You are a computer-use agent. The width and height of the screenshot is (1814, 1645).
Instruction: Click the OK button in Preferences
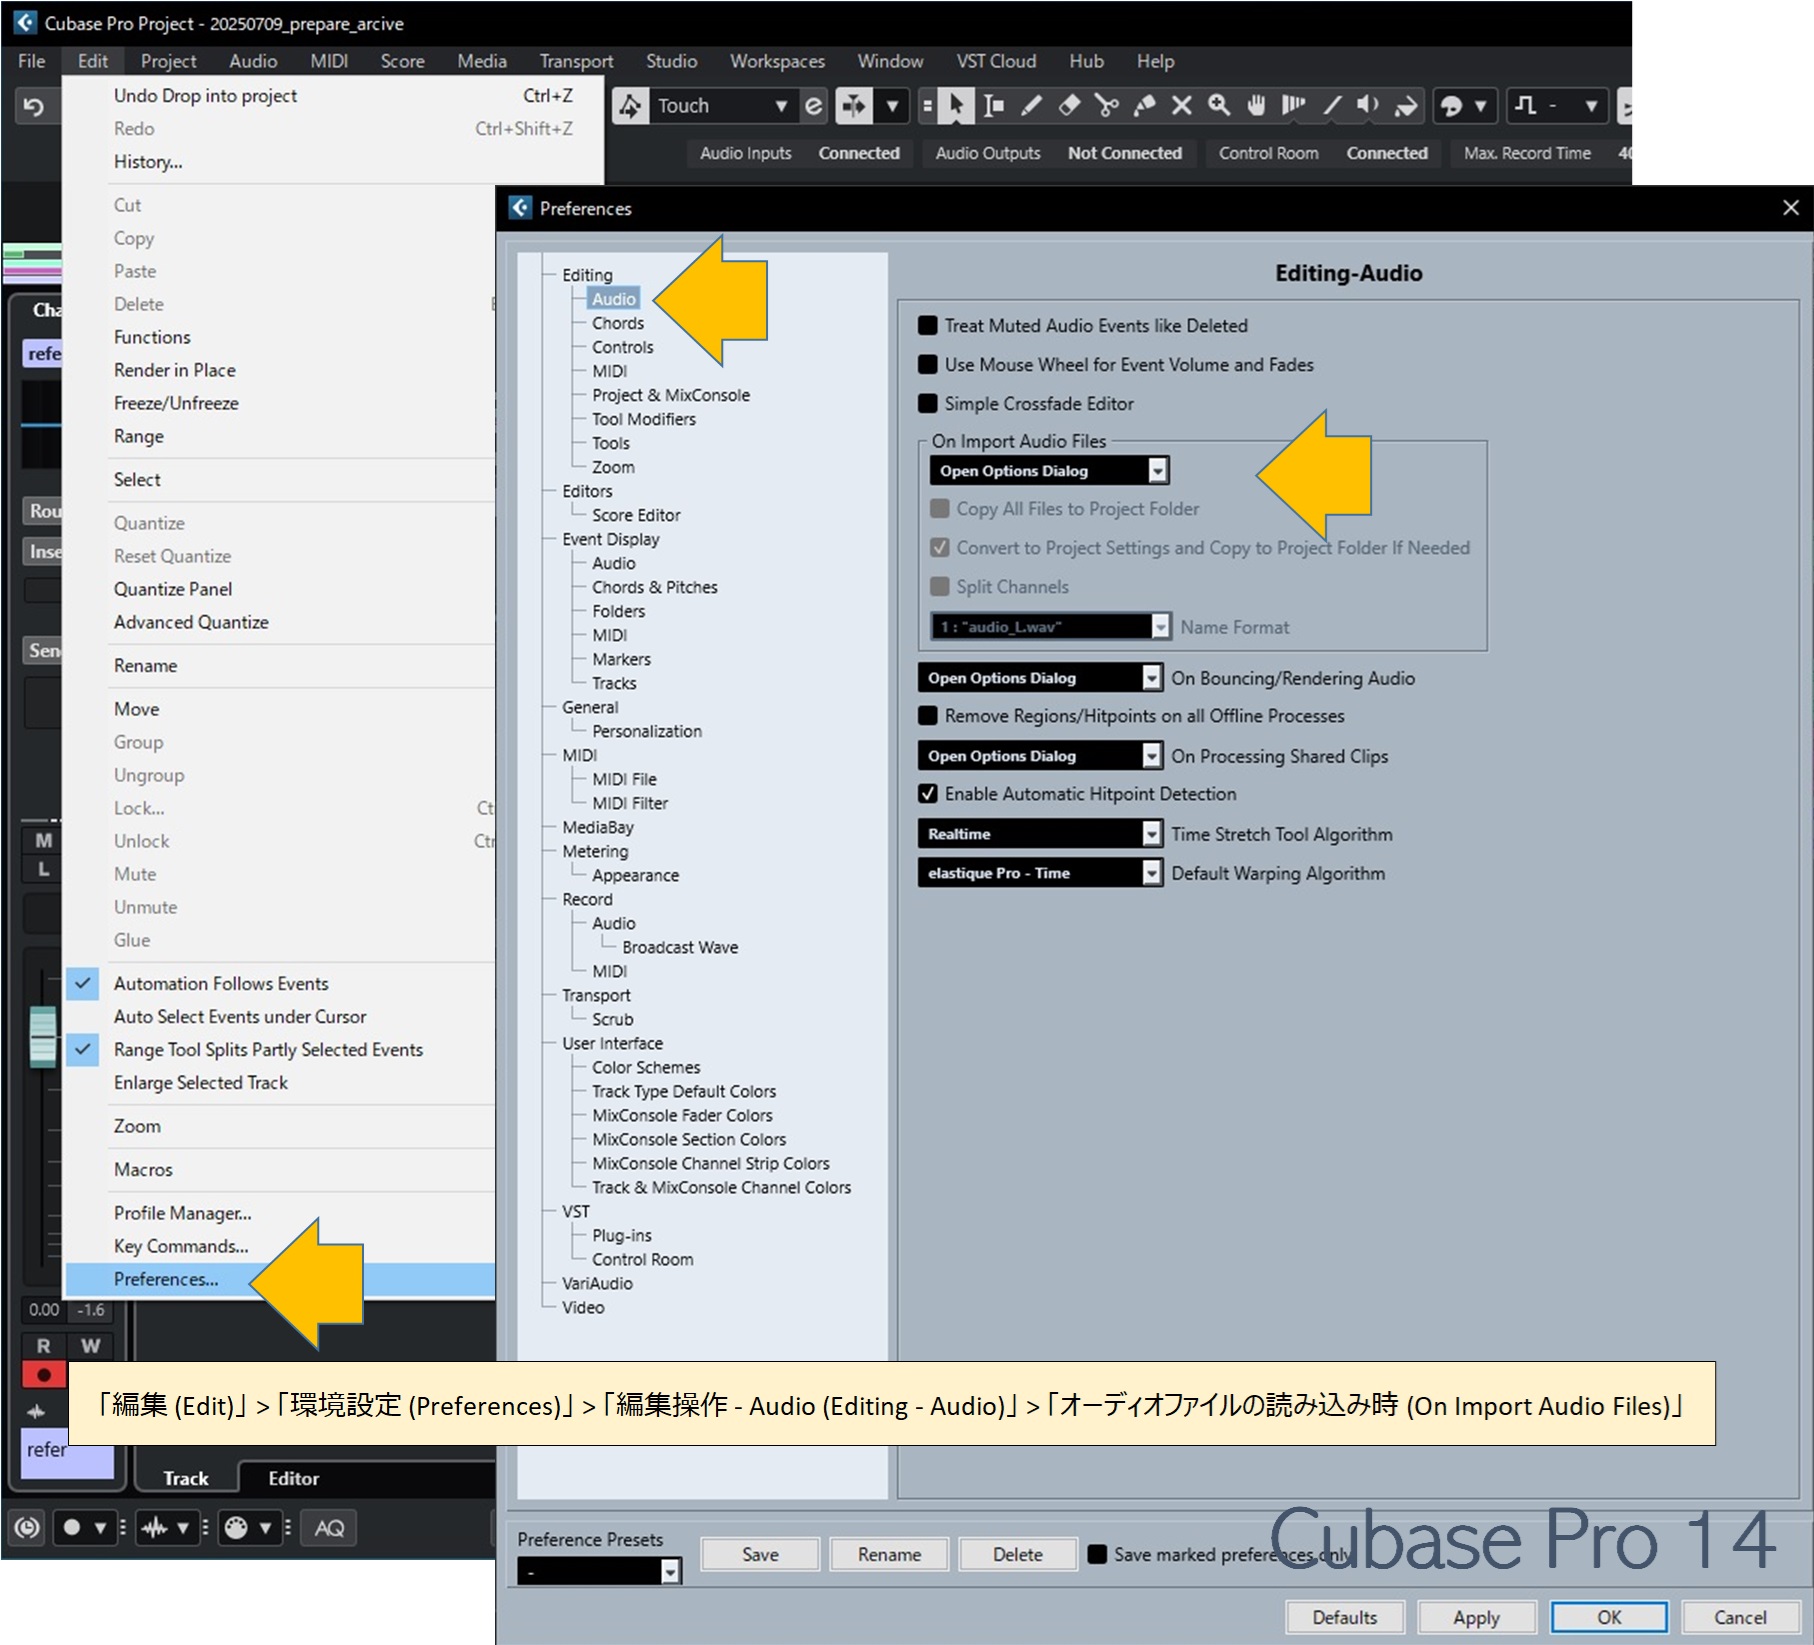(1609, 1618)
